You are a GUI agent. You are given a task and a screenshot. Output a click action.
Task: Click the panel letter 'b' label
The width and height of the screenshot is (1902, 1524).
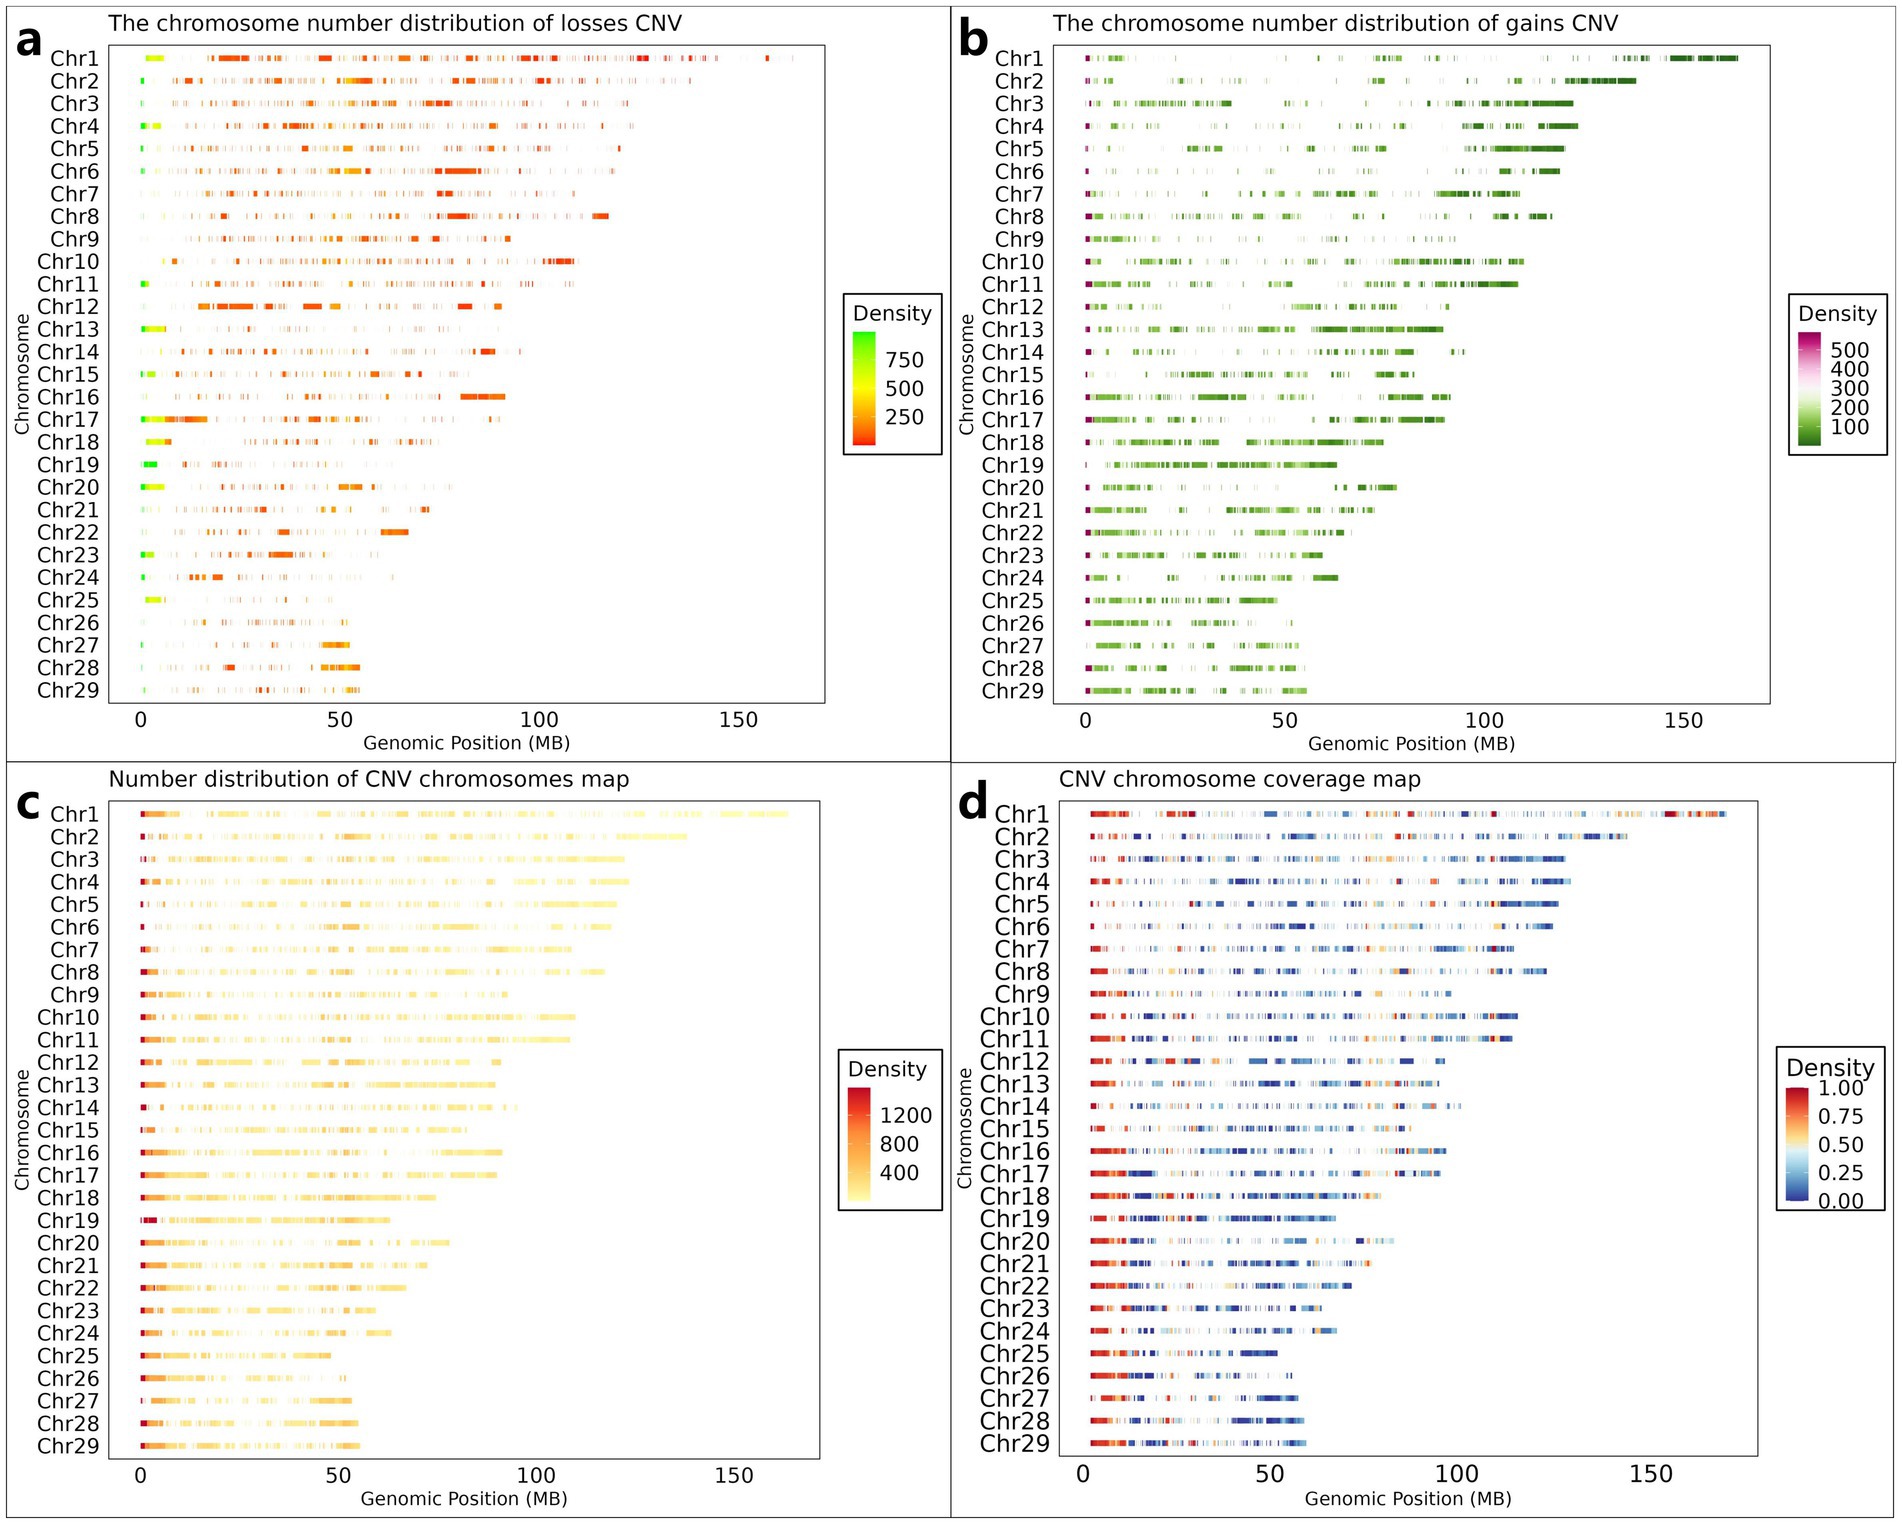tap(973, 42)
